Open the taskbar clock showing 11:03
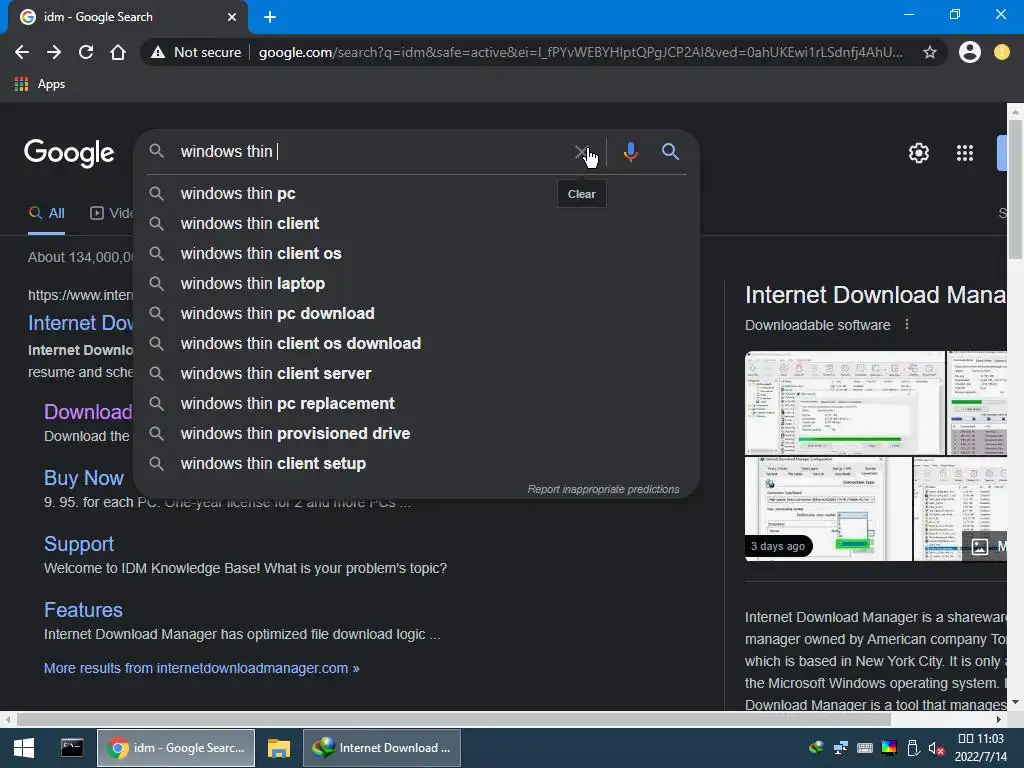1024x768 pixels. (x=980, y=748)
